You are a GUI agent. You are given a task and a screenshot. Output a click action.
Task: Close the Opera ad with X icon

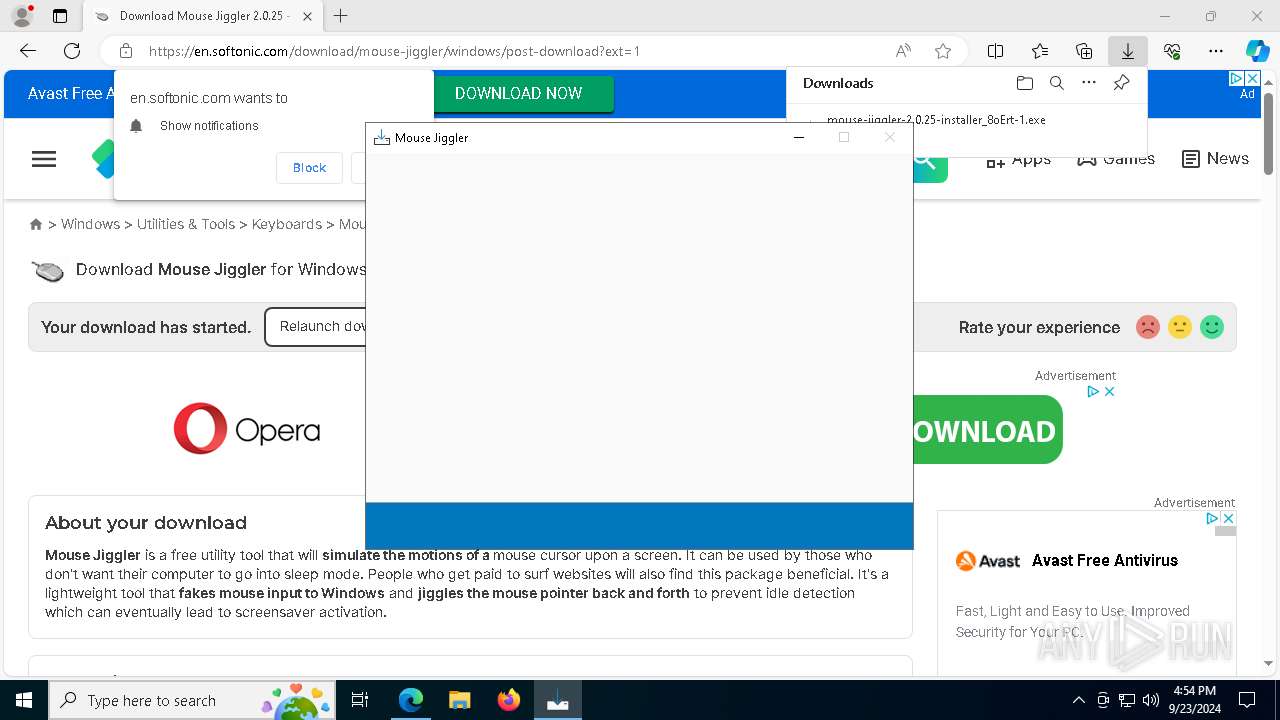pyautogui.click(x=1109, y=391)
